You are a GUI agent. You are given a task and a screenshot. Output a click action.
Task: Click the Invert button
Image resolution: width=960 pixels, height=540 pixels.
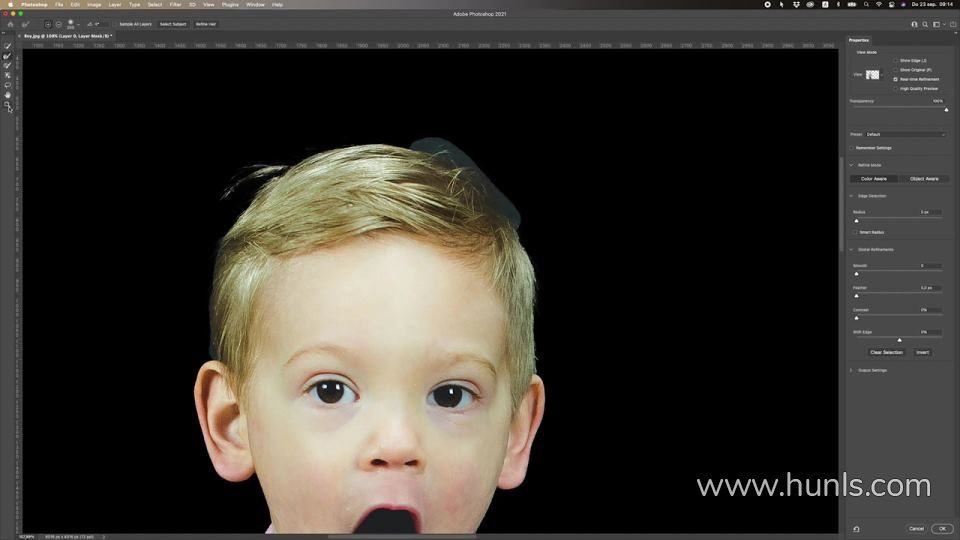pos(923,352)
